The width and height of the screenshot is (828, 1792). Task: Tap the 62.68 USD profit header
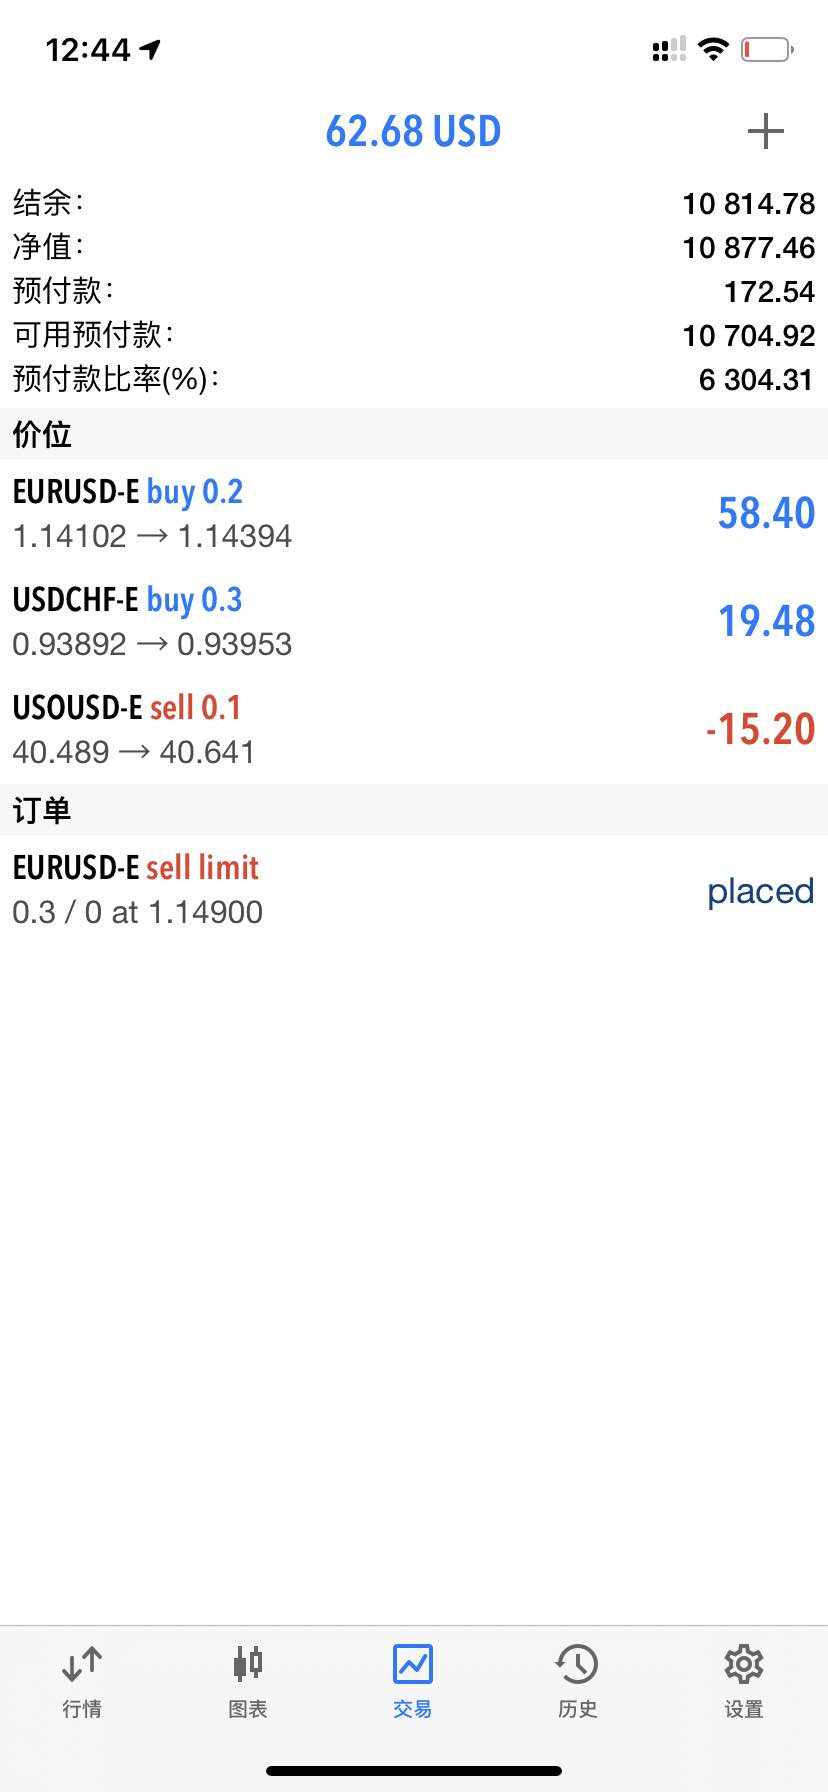[413, 131]
